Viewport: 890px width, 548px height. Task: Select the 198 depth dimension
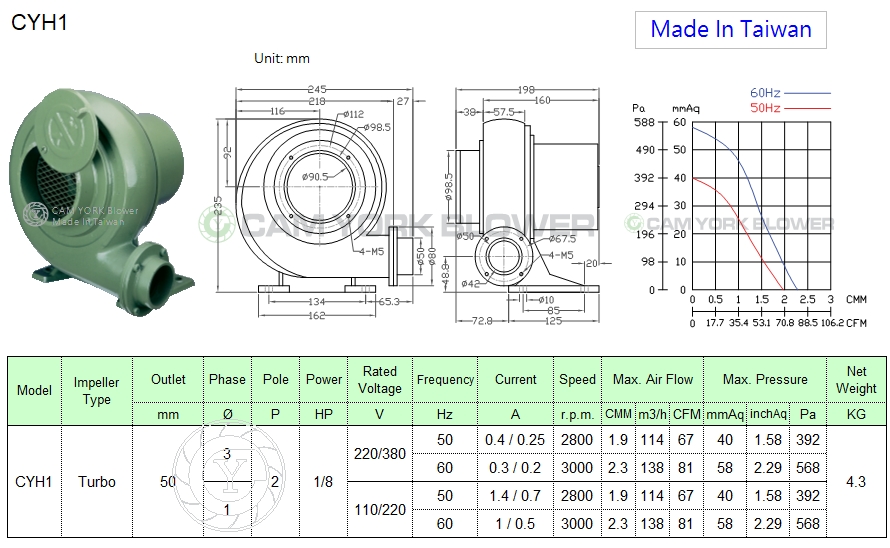point(526,90)
